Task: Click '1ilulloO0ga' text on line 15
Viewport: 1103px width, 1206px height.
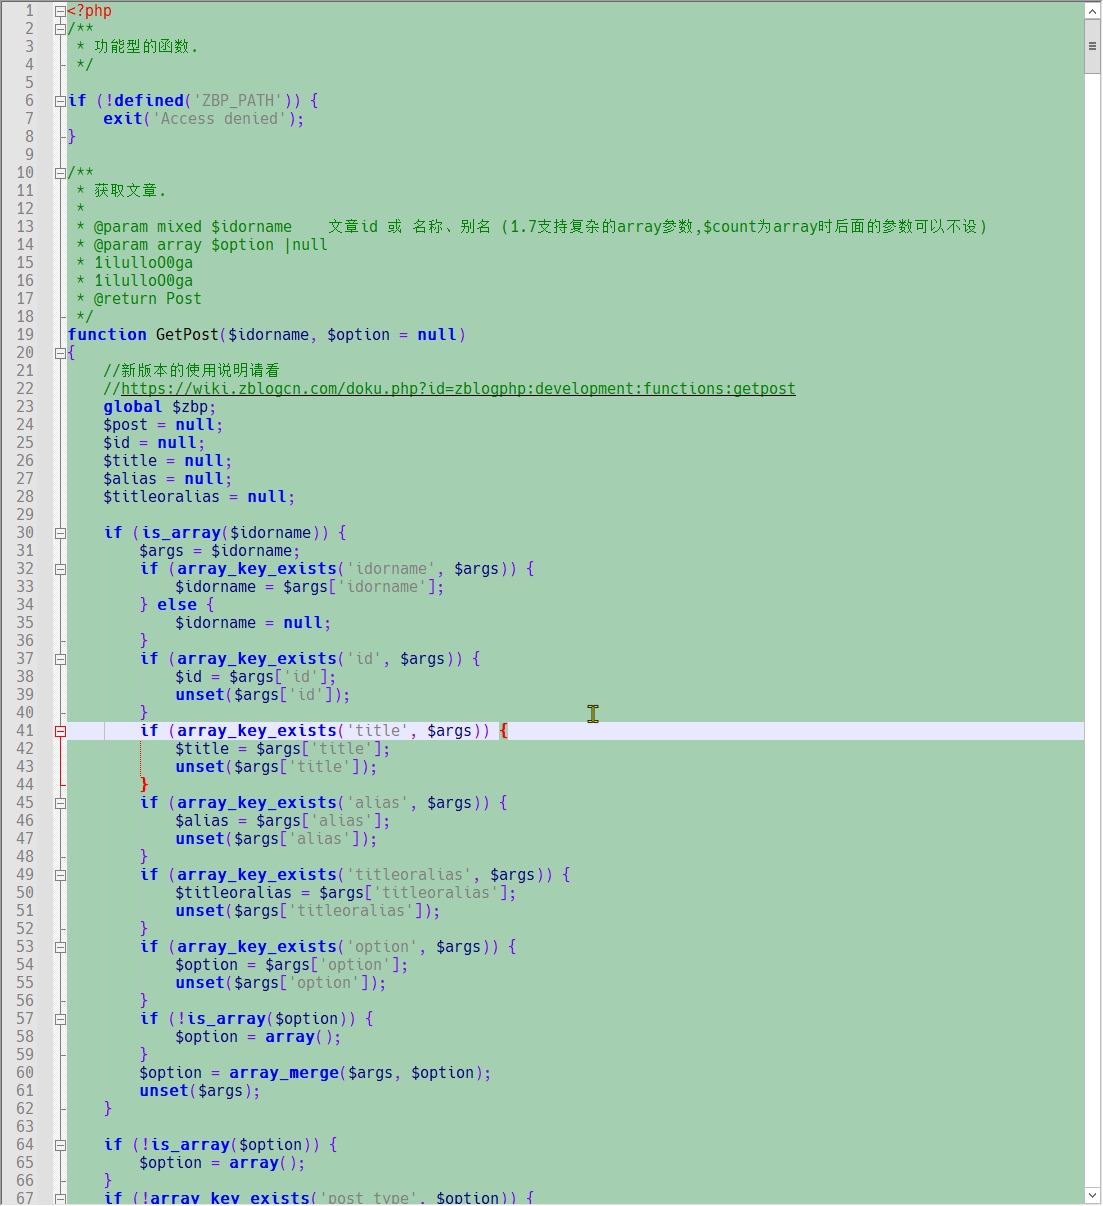Action: tap(143, 263)
